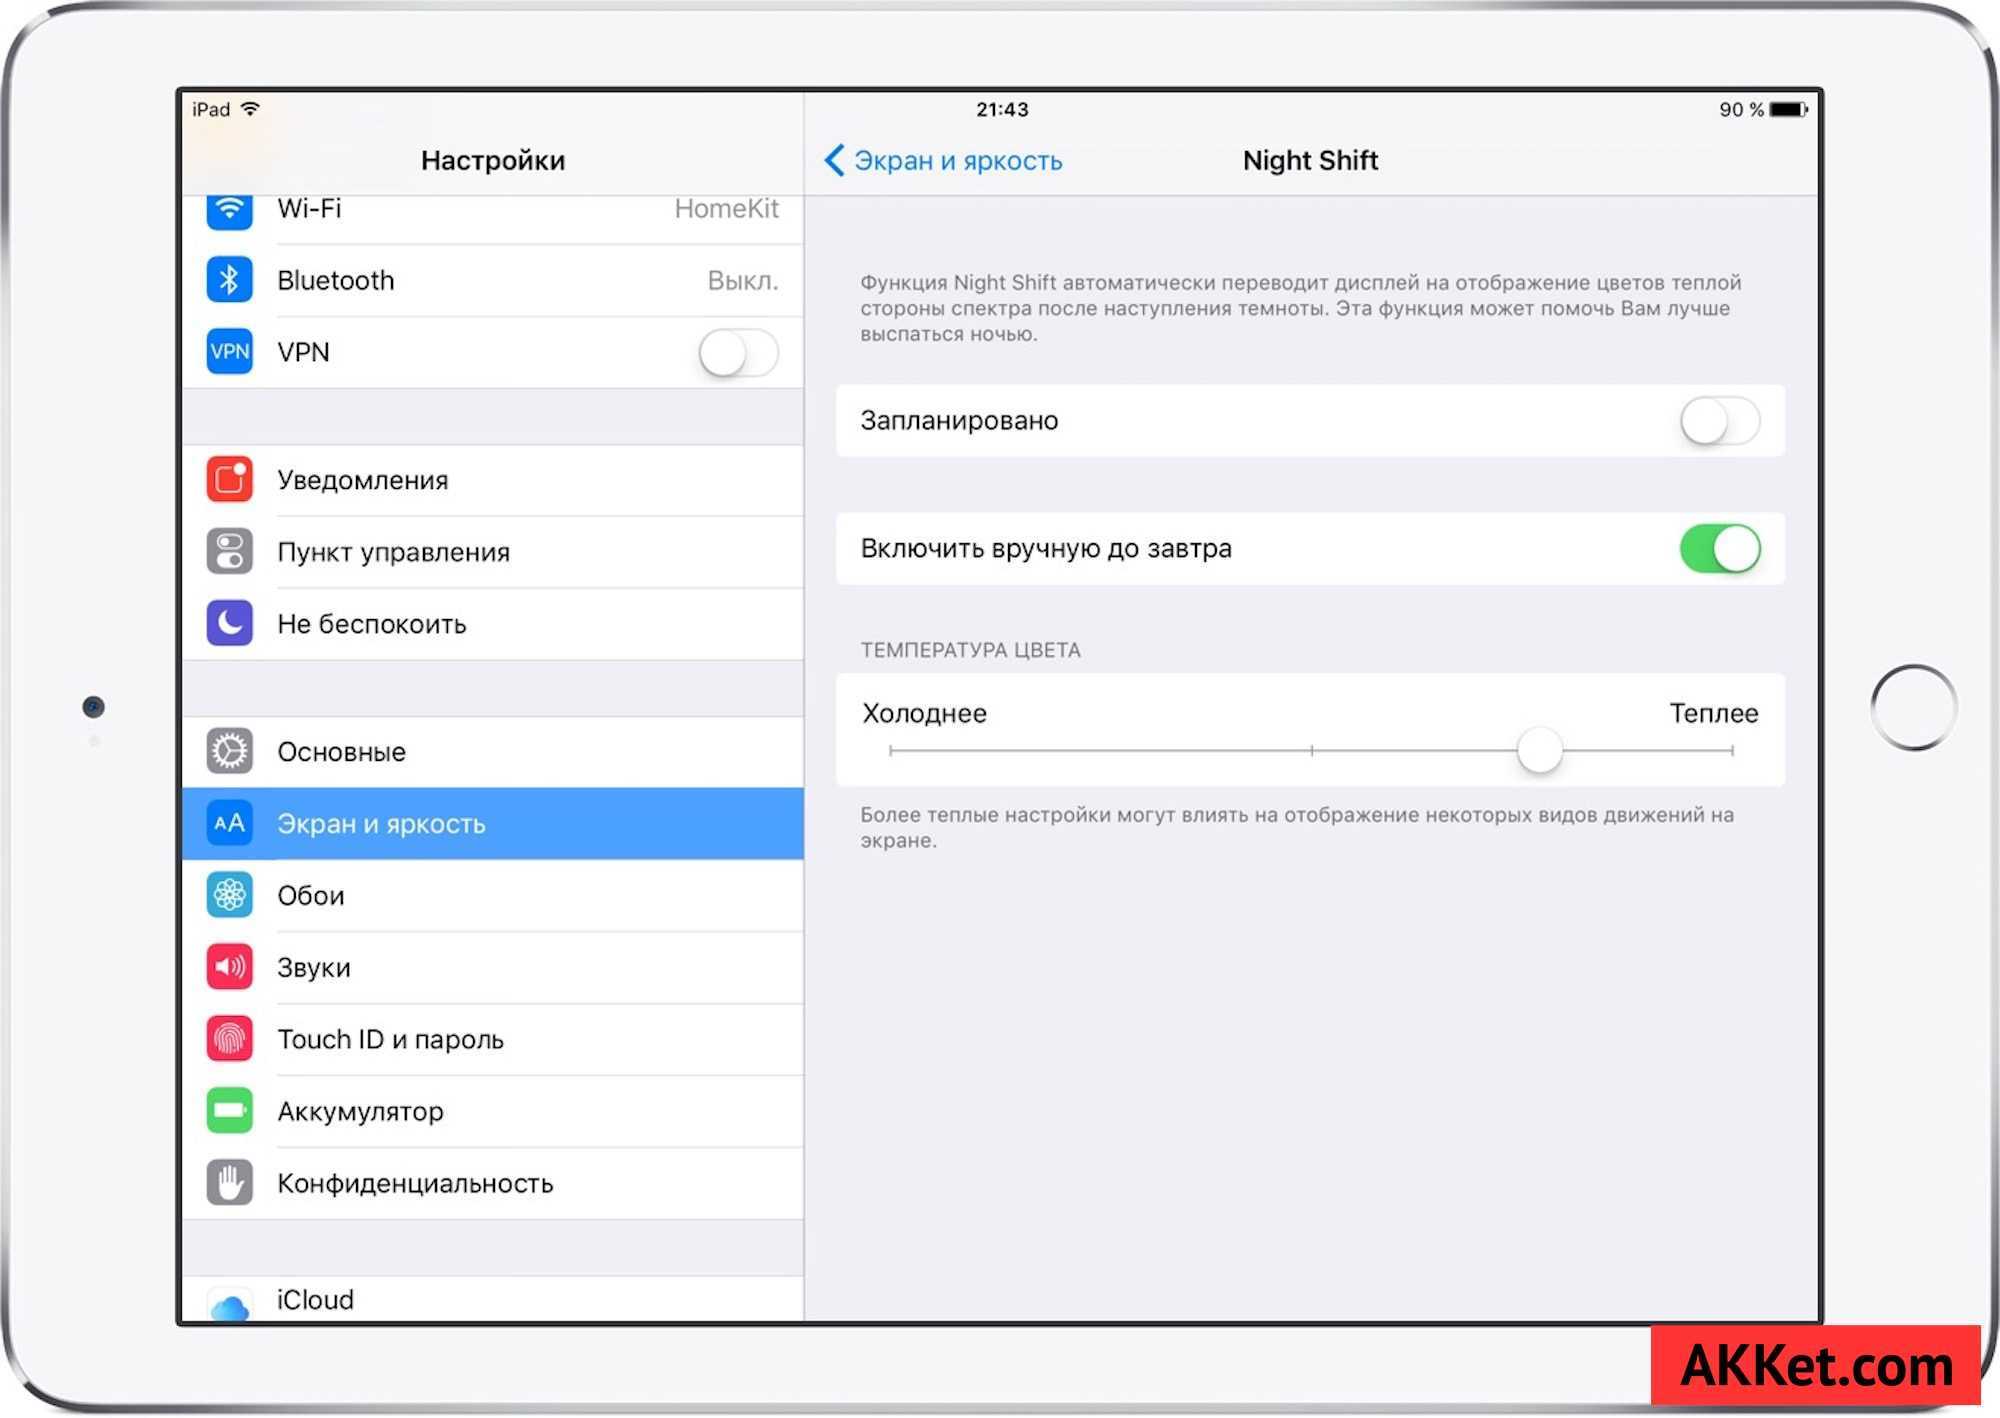The height and width of the screenshot is (1418, 2000).
Task: Turn off Включить вручную до завтра switch
Action: point(1720,549)
